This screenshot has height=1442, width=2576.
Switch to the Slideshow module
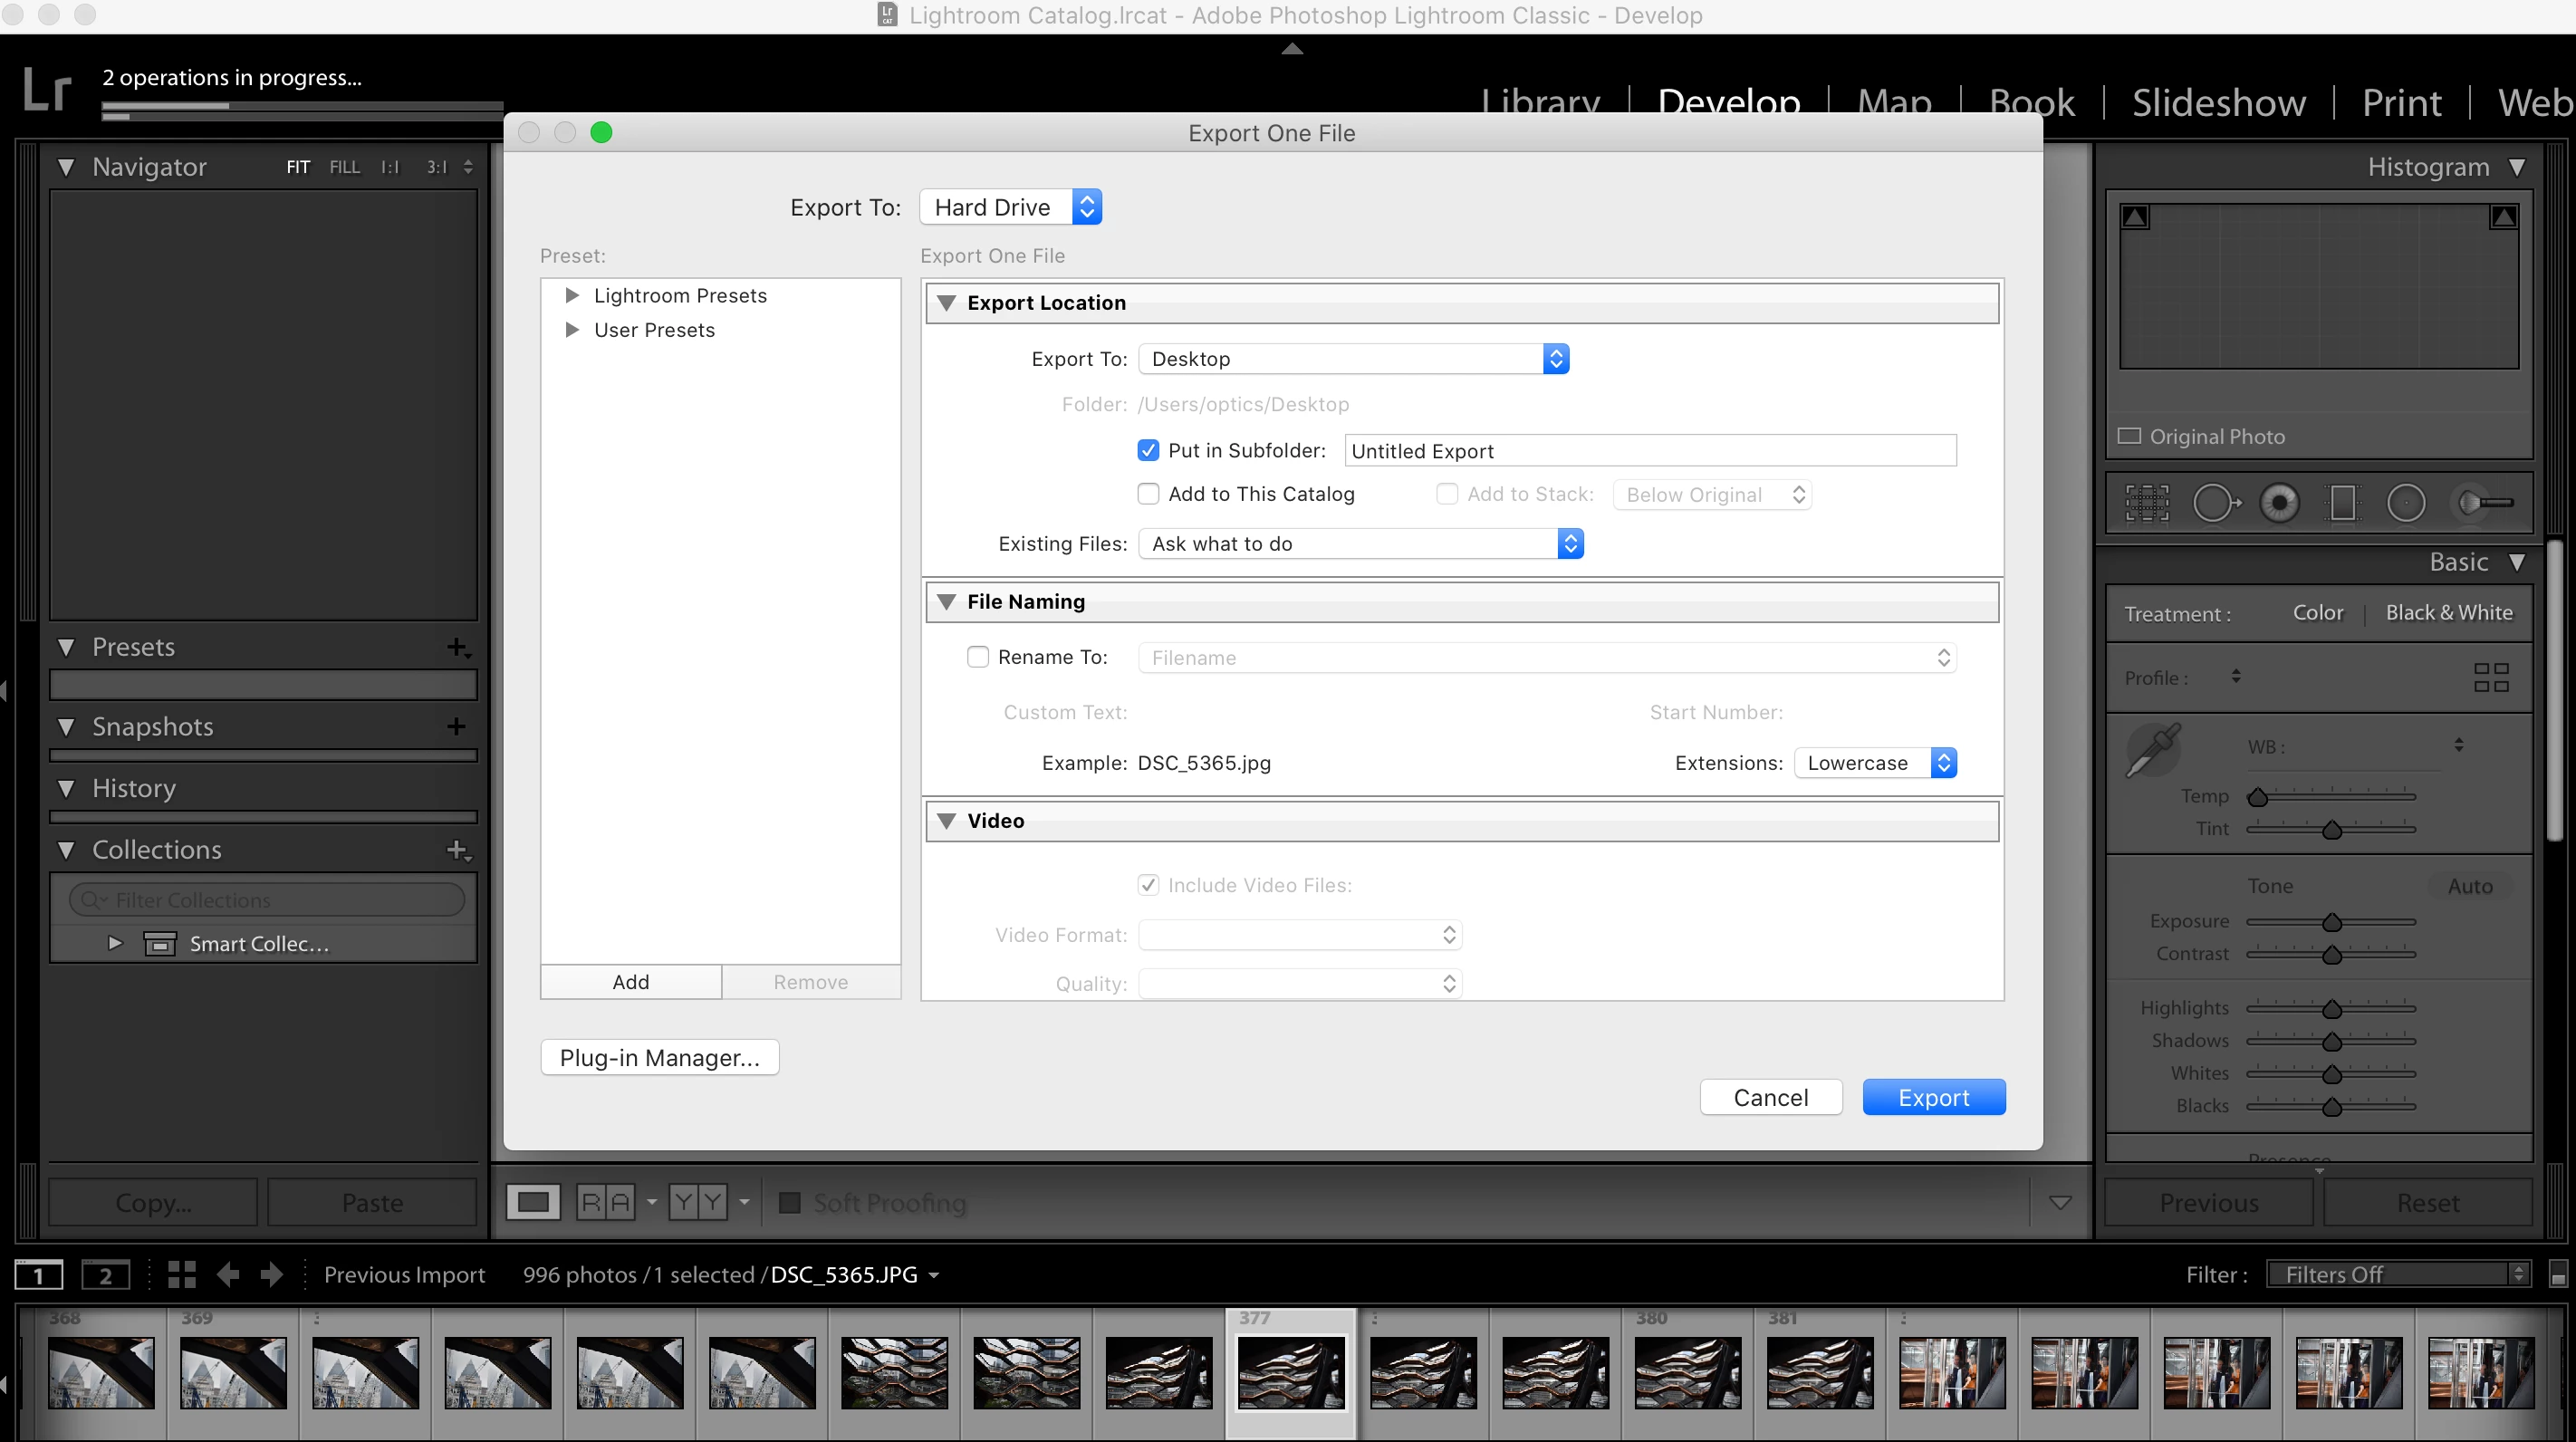(x=2219, y=103)
